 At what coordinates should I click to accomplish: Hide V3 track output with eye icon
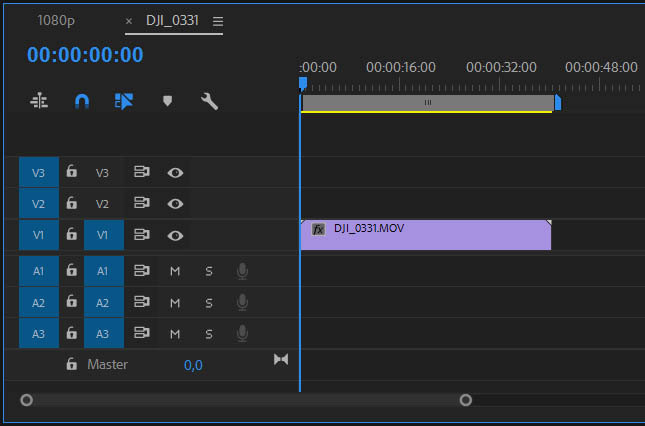(175, 173)
